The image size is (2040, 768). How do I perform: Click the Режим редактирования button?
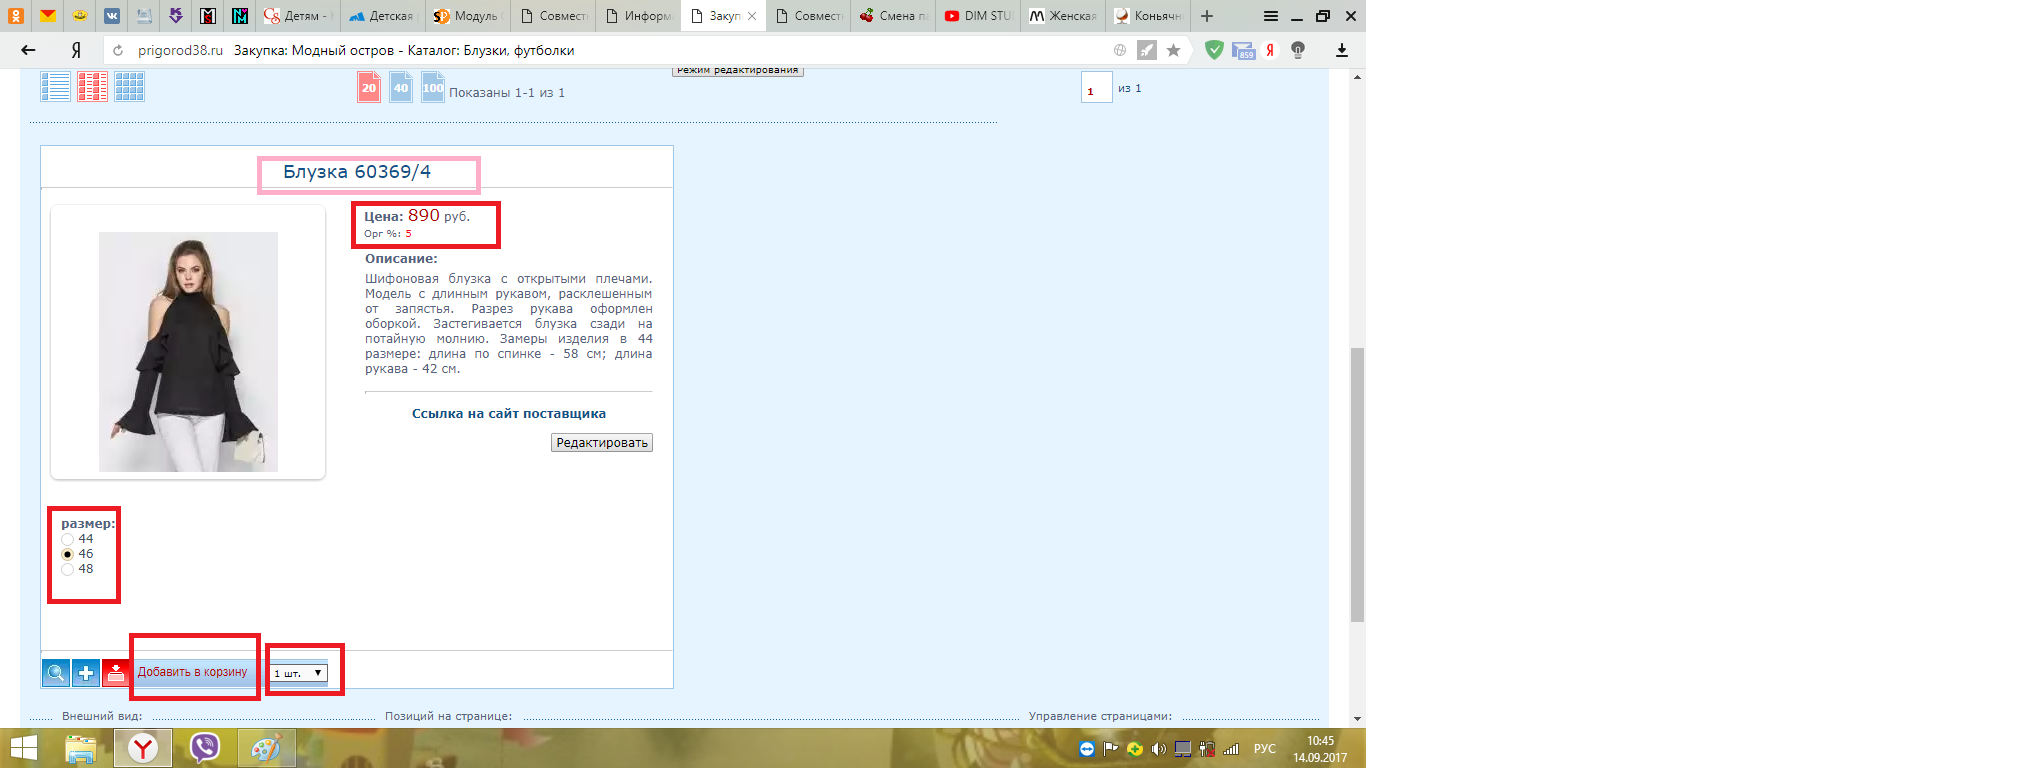coord(738,70)
